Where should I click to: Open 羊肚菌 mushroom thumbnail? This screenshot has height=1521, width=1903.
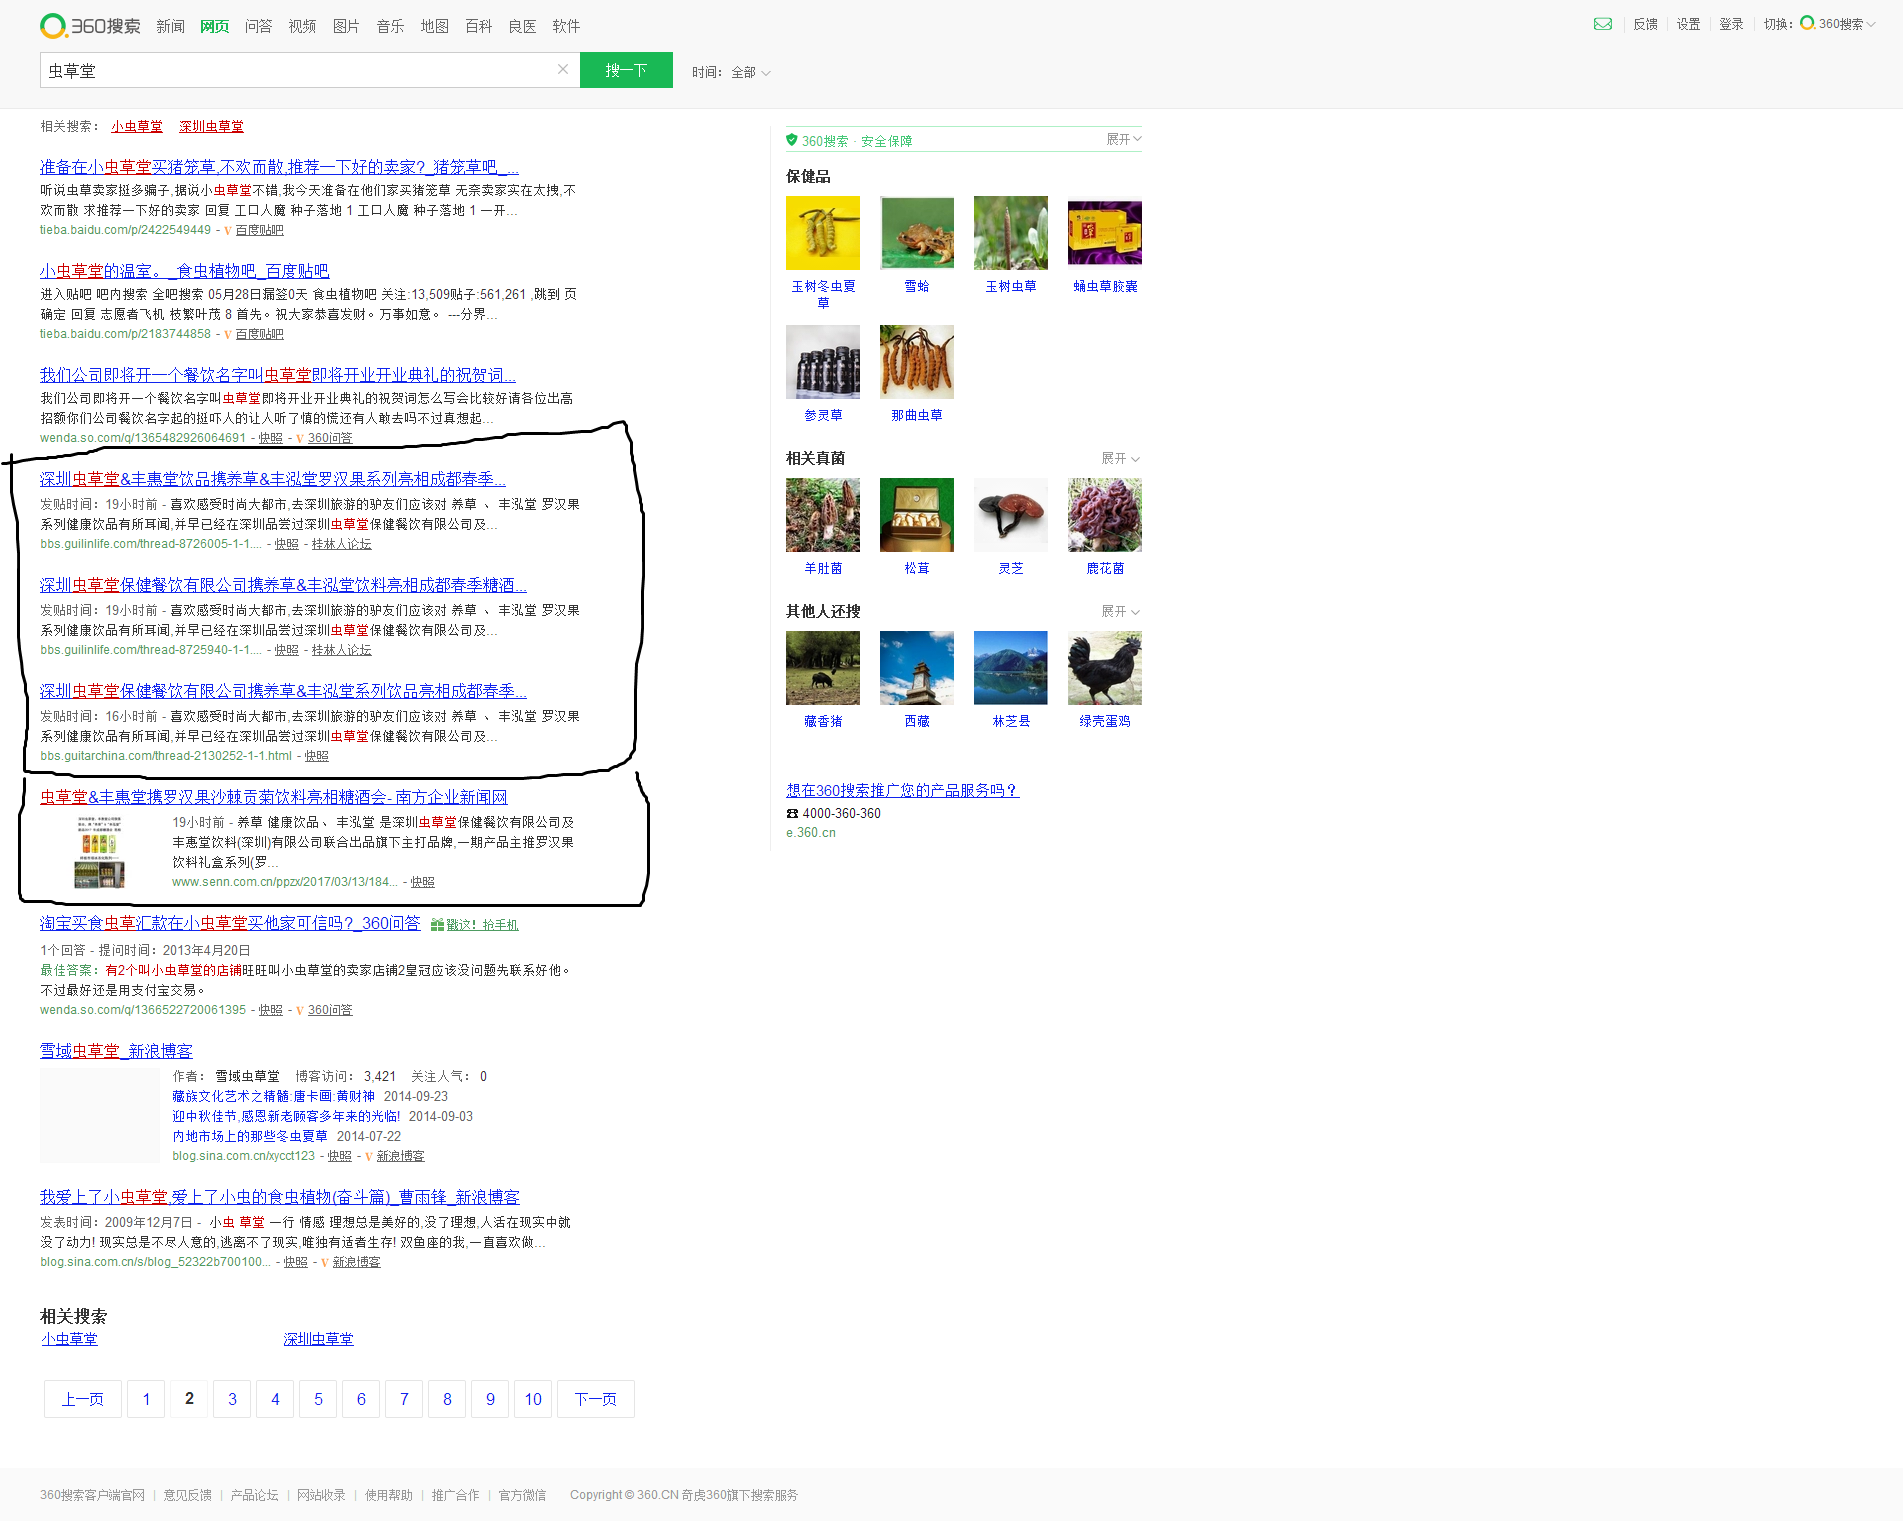tap(823, 515)
